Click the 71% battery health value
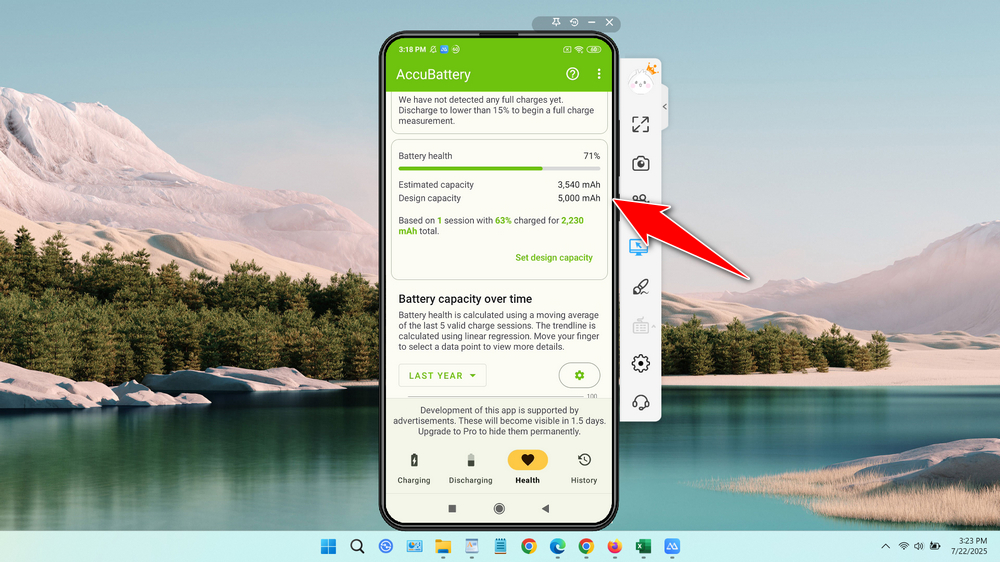The image size is (1000, 562). 591,156
